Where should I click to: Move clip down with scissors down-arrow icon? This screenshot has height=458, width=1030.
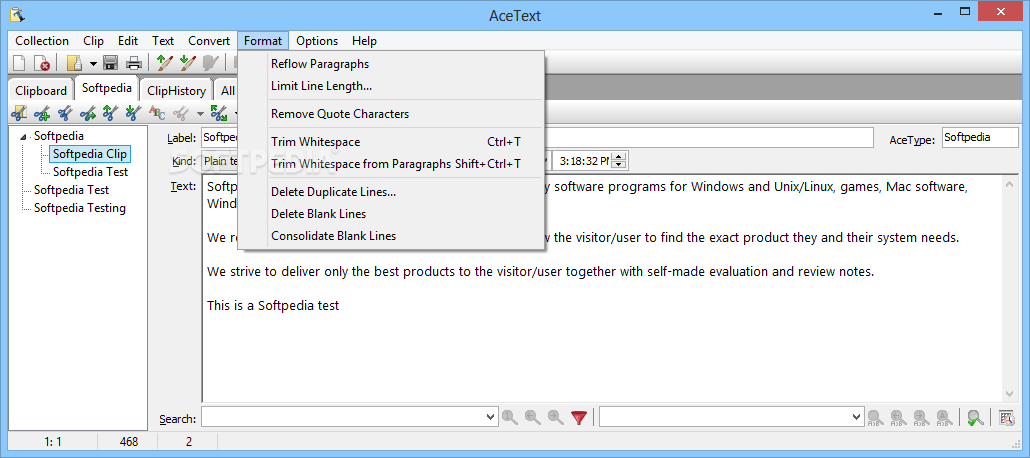tap(133, 113)
